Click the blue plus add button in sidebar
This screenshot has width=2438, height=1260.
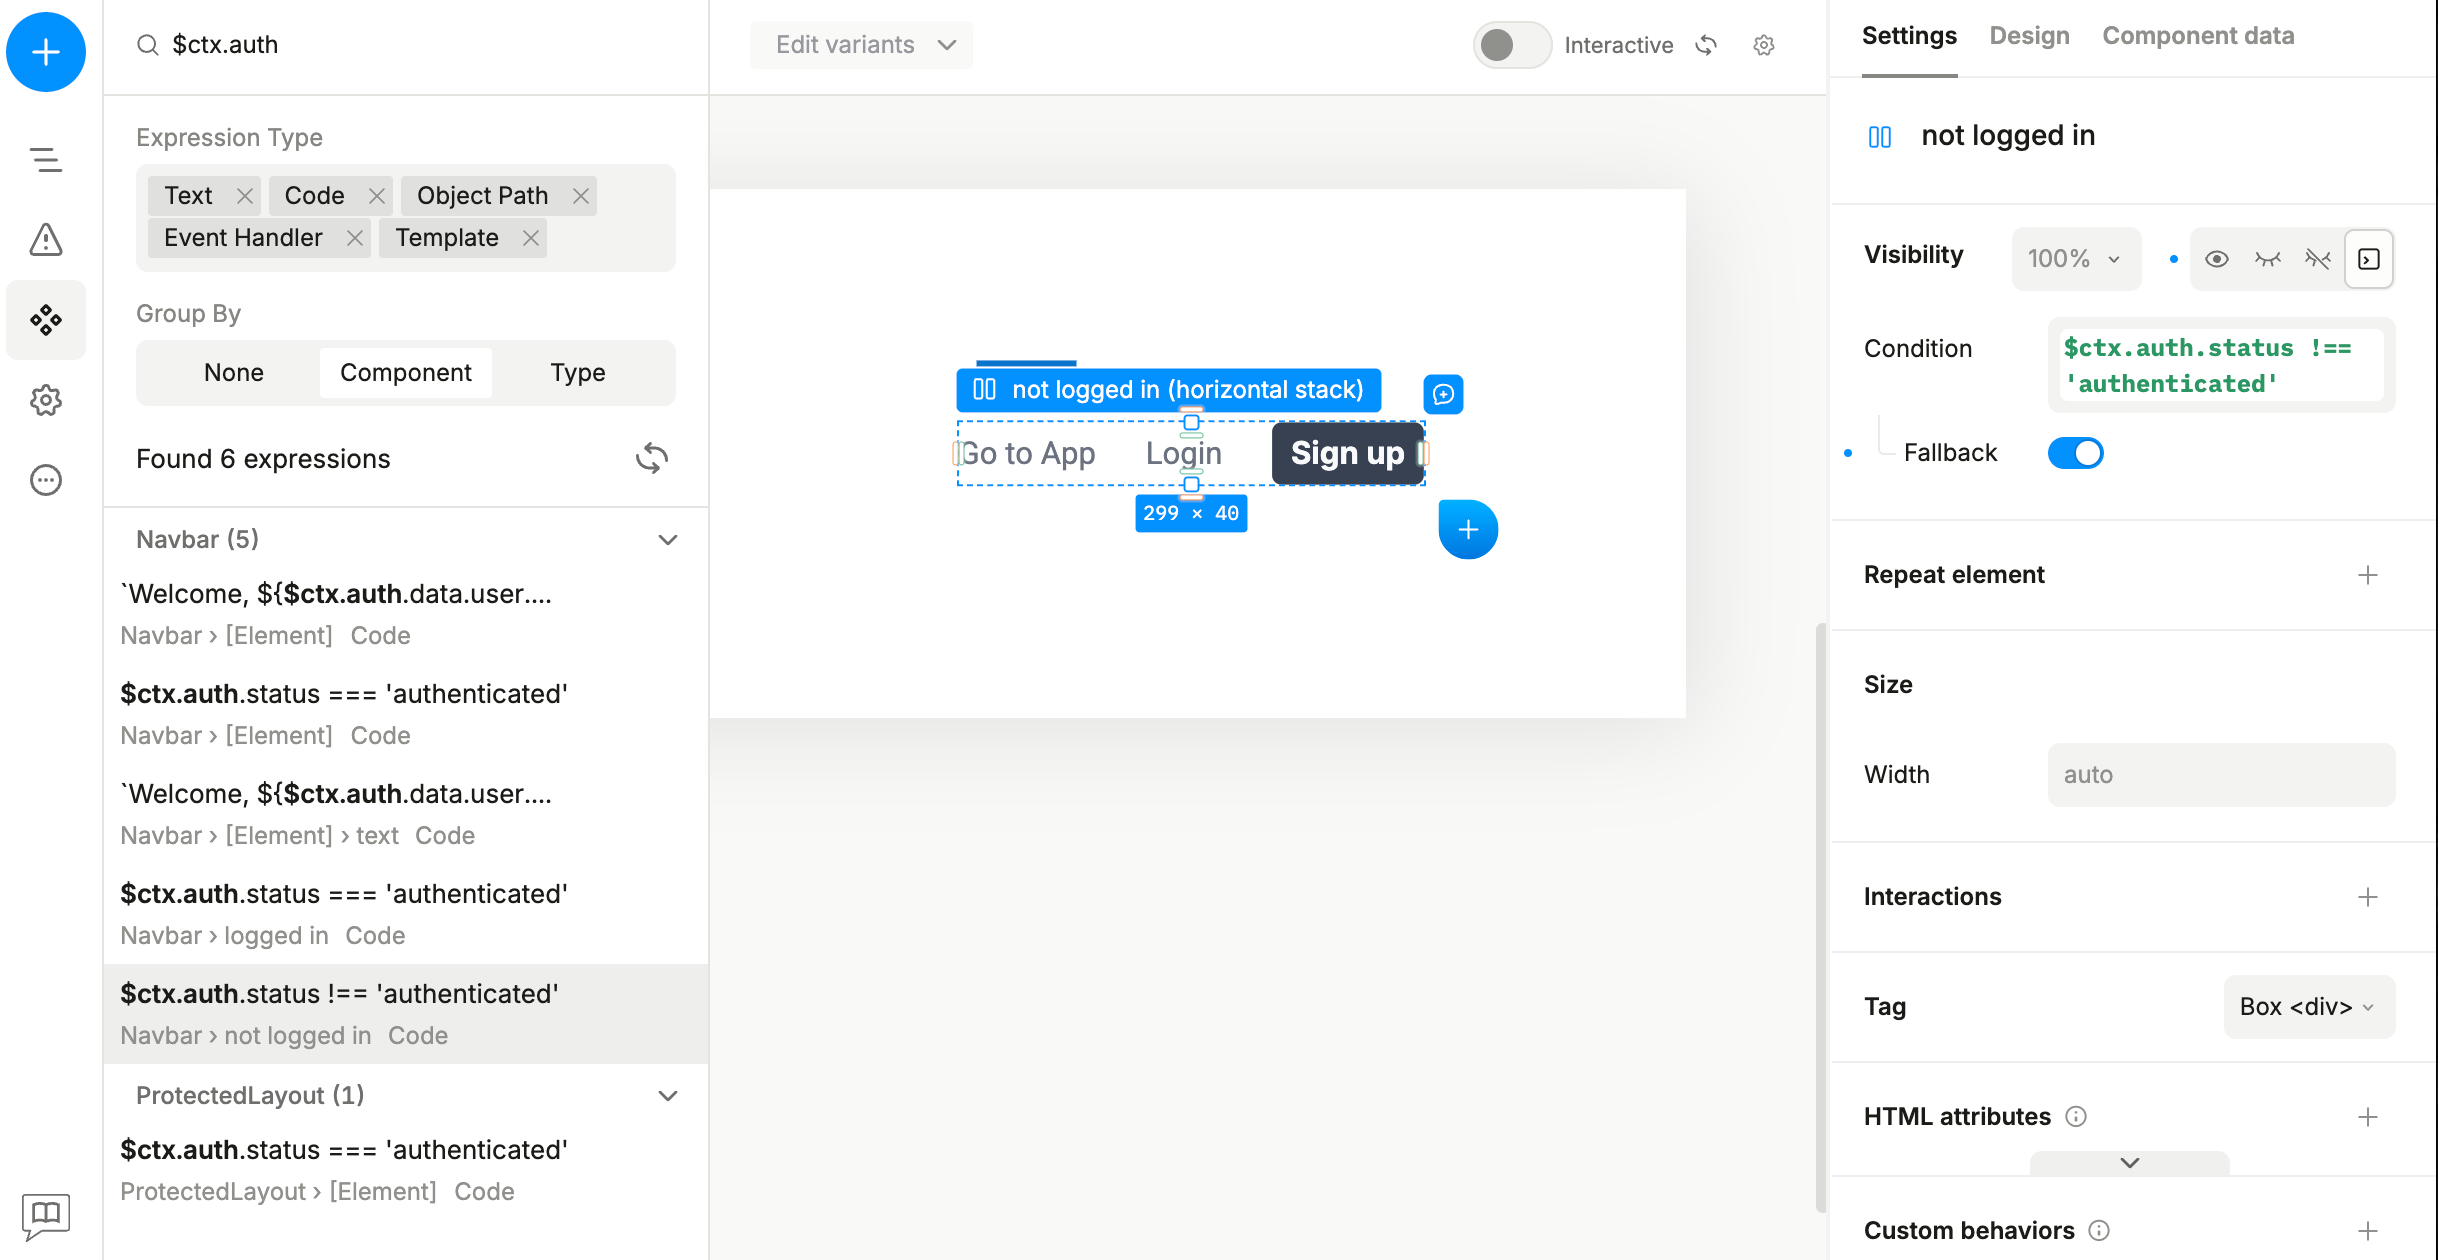46,52
